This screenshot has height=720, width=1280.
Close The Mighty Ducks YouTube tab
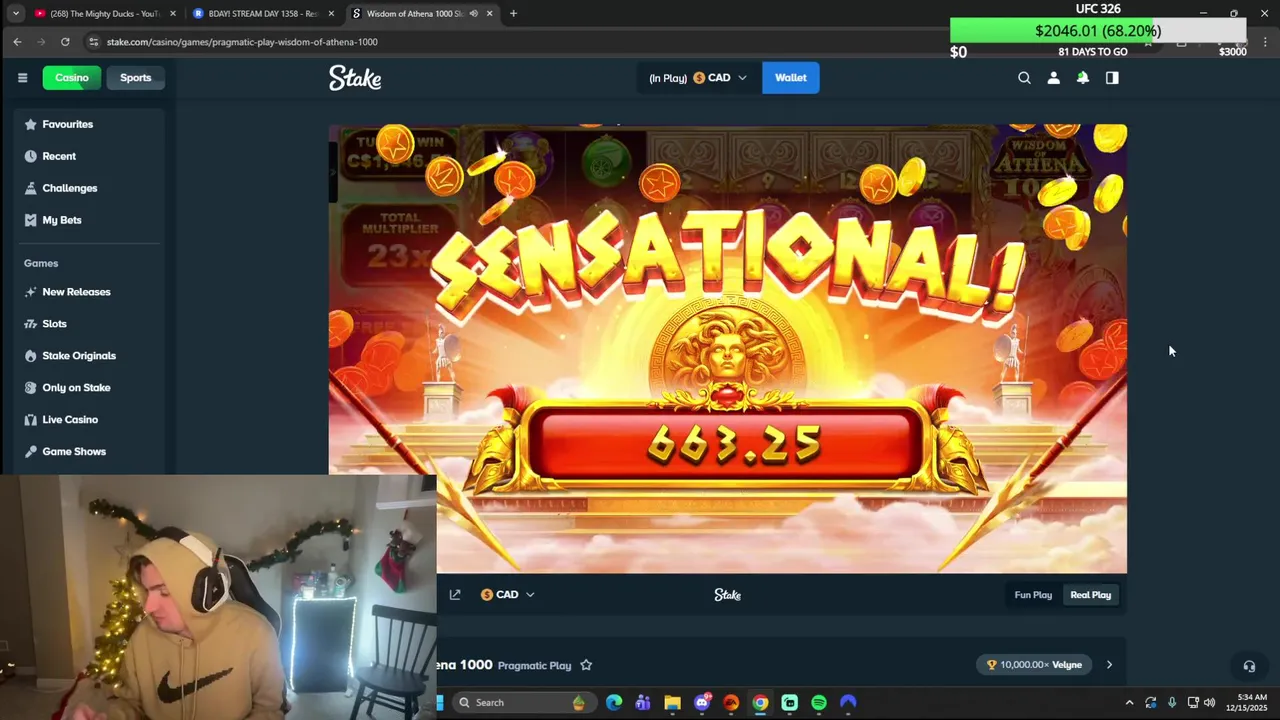pos(173,14)
